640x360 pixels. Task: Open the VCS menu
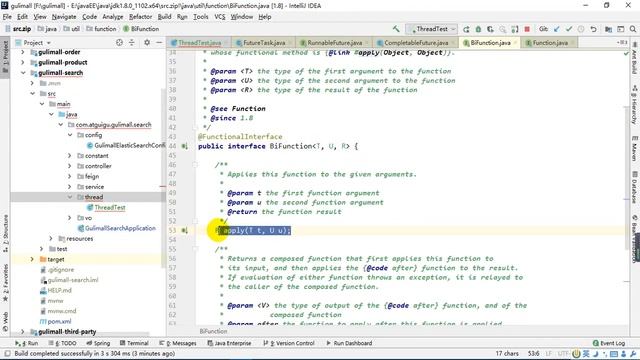click(220, 17)
